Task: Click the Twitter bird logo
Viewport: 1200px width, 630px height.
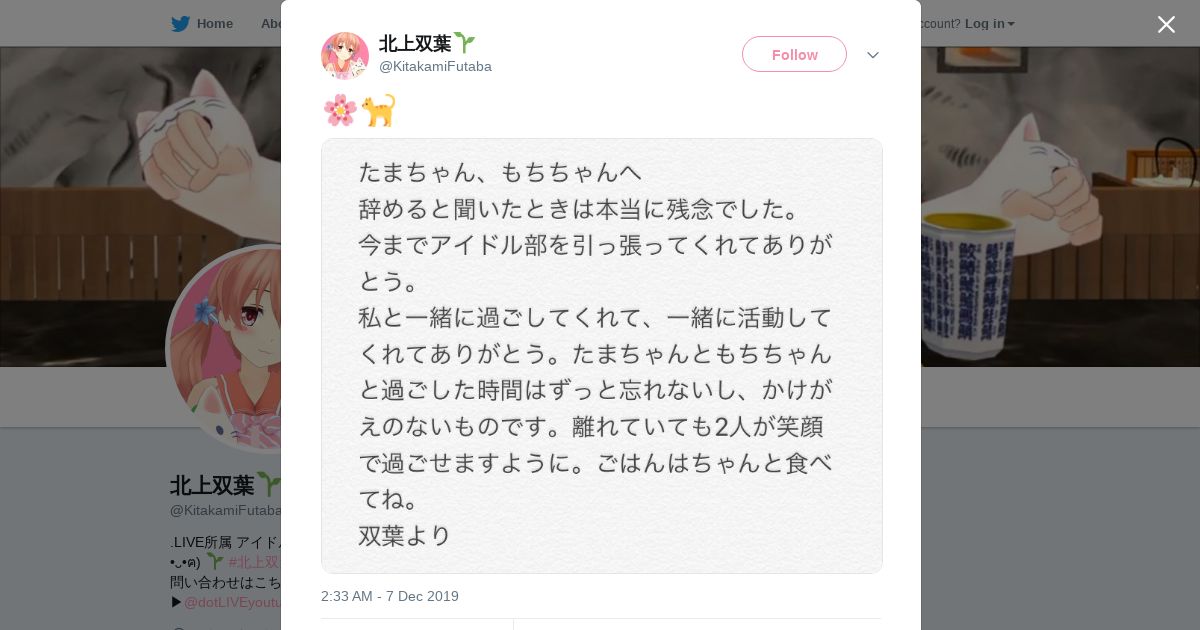Action: [180, 24]
